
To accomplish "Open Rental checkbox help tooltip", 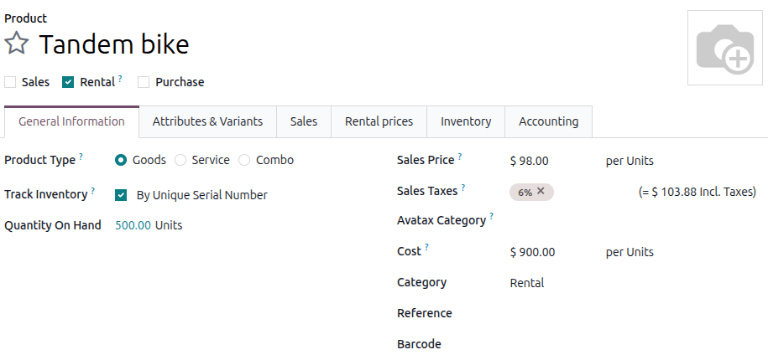I will tap(120, 78).
